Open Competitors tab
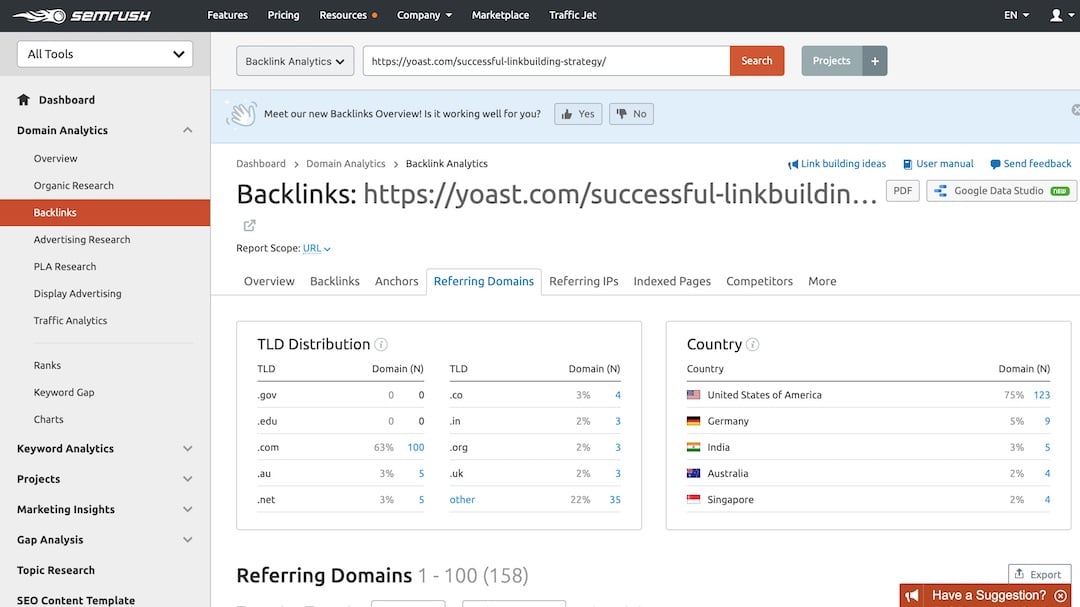The width and height of the screenshot is (1080, 607). (x=759, y=281)
